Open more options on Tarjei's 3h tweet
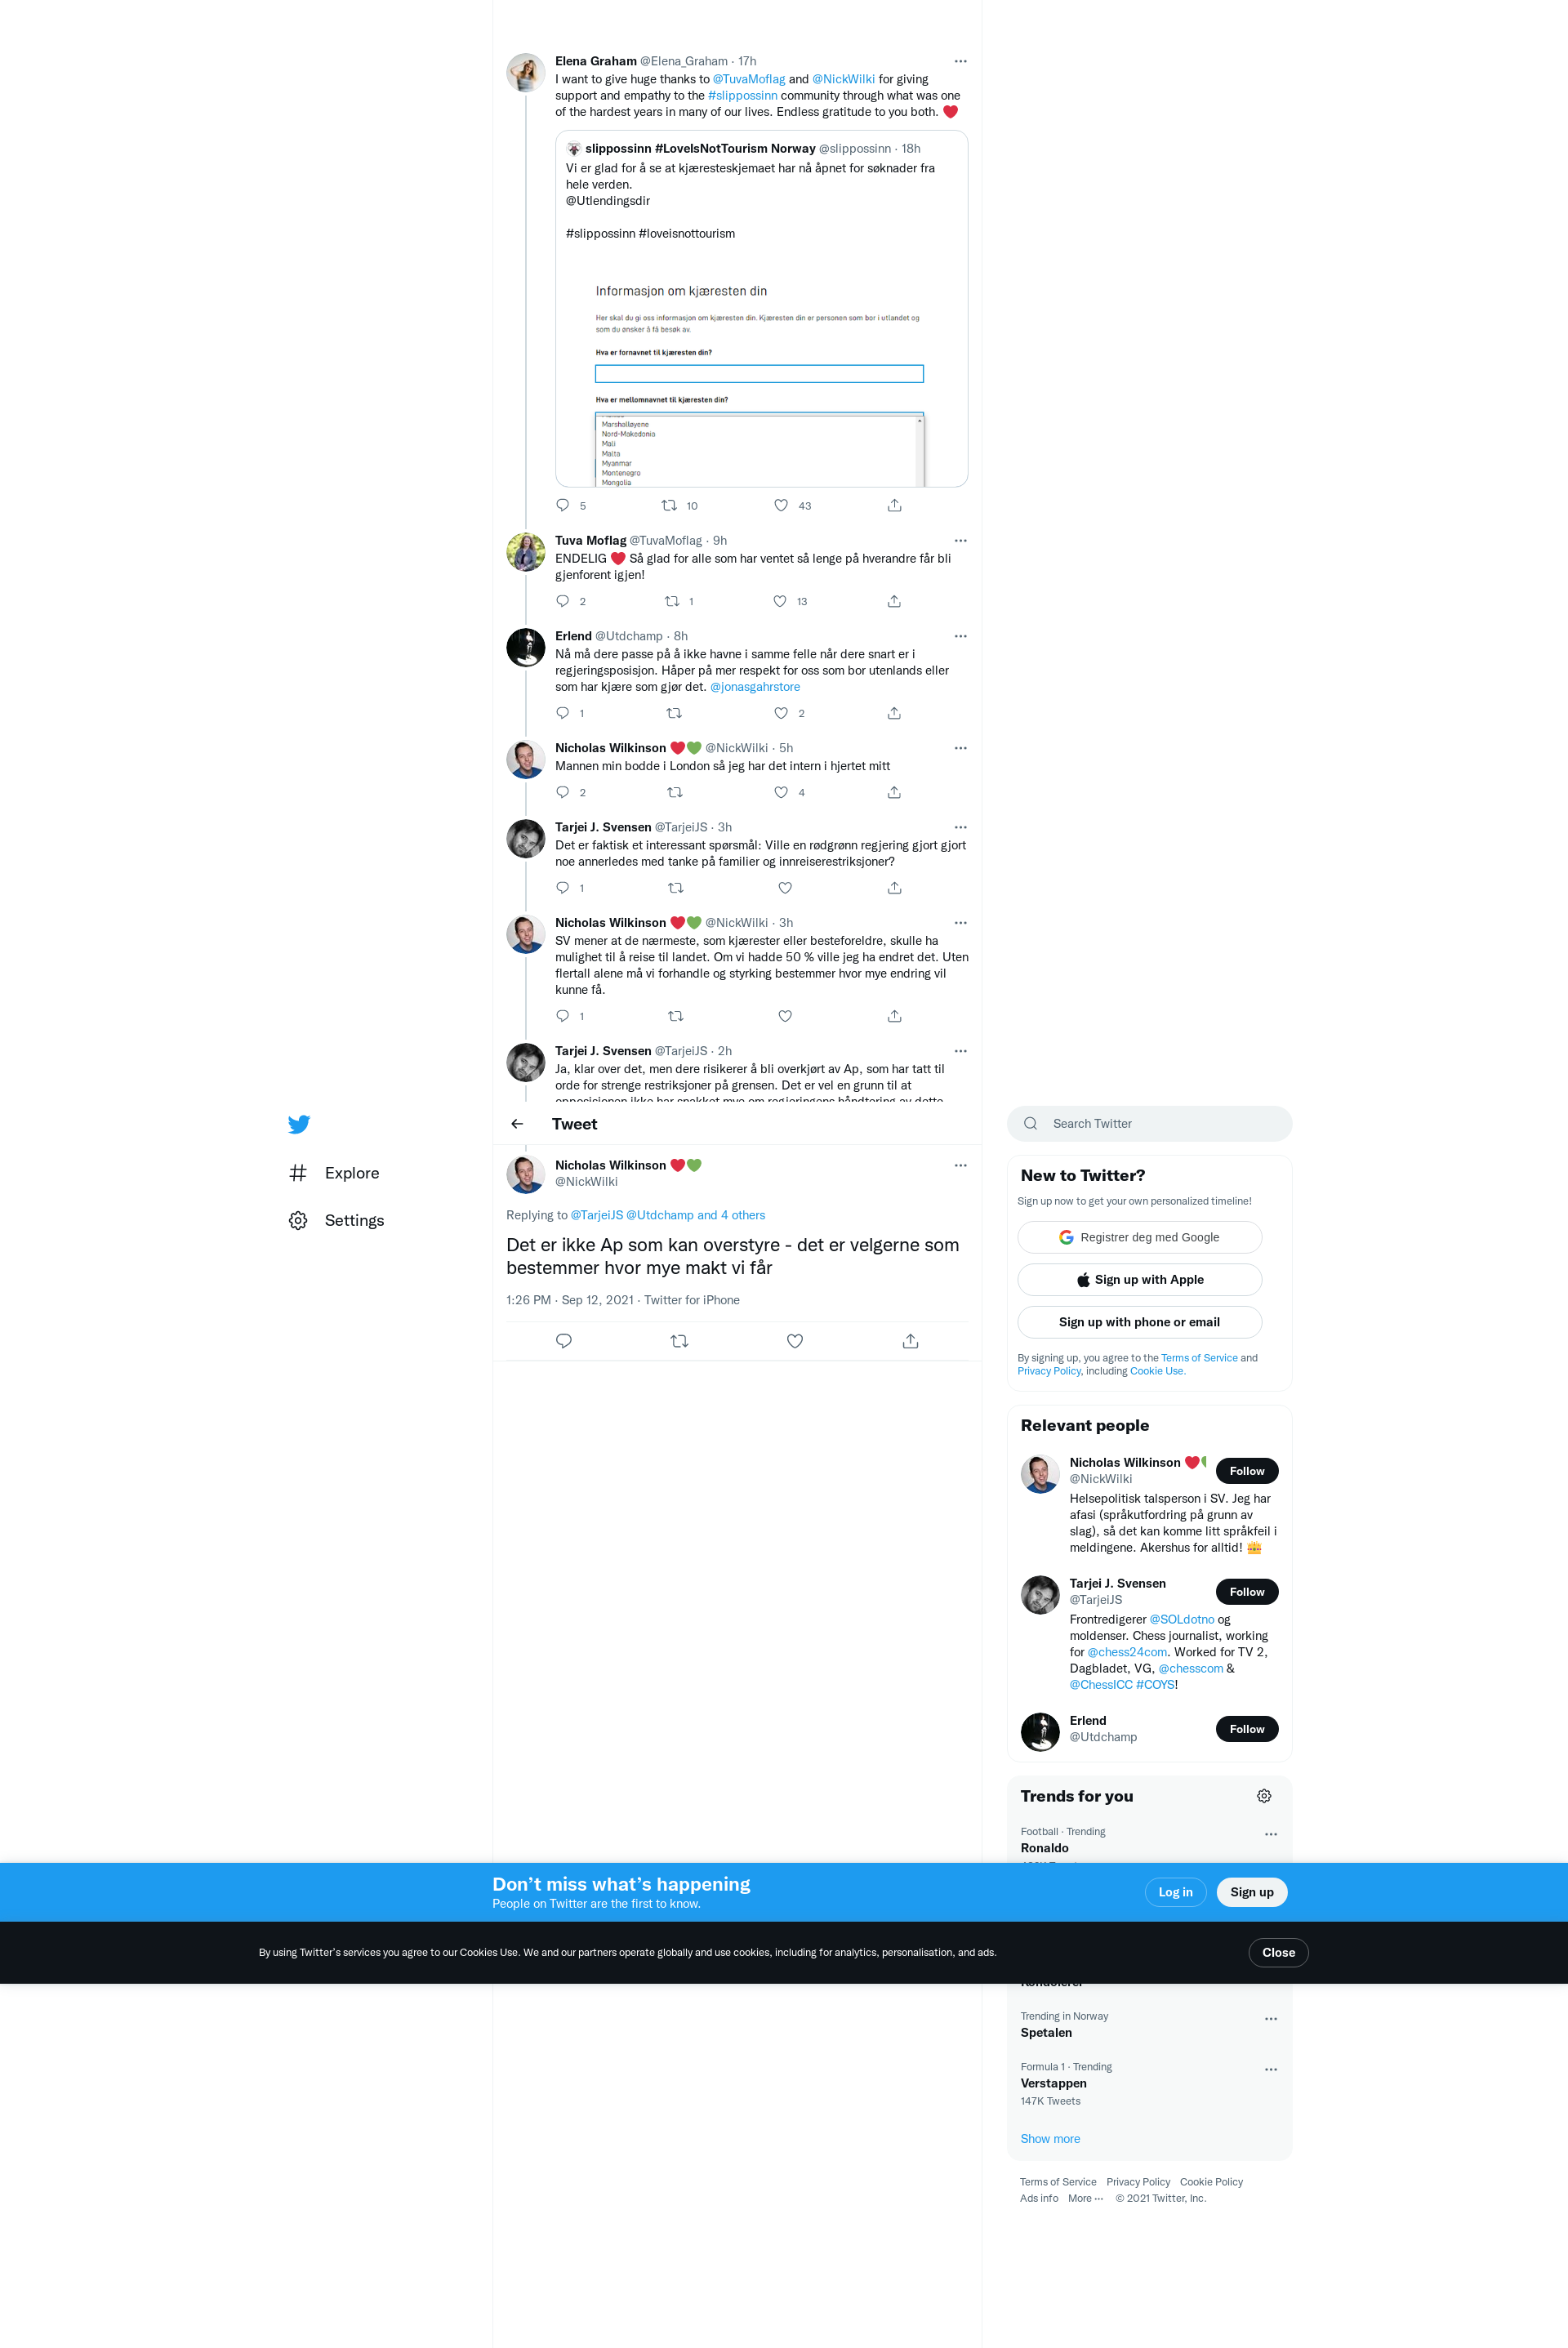Viewport: 1568px width, 2348px height. 960,827
